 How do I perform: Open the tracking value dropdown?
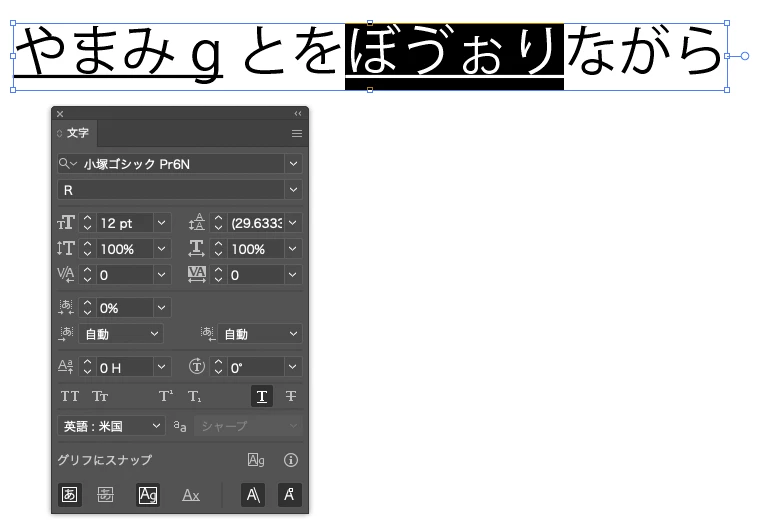point(293,275)
